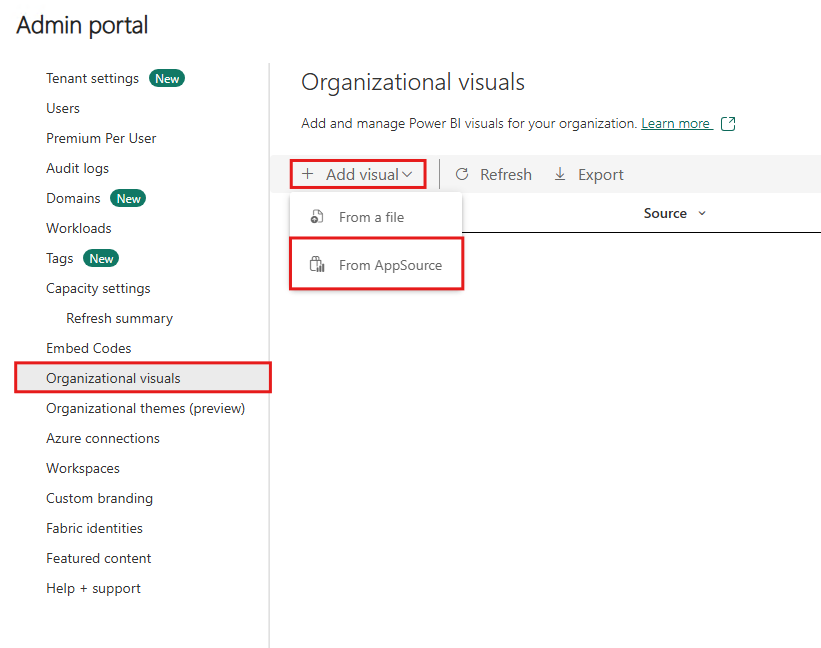This screenshot has height=648, width=821.
Task: Click the New badge beside Tenant settings
Action: tap(167, 78)
